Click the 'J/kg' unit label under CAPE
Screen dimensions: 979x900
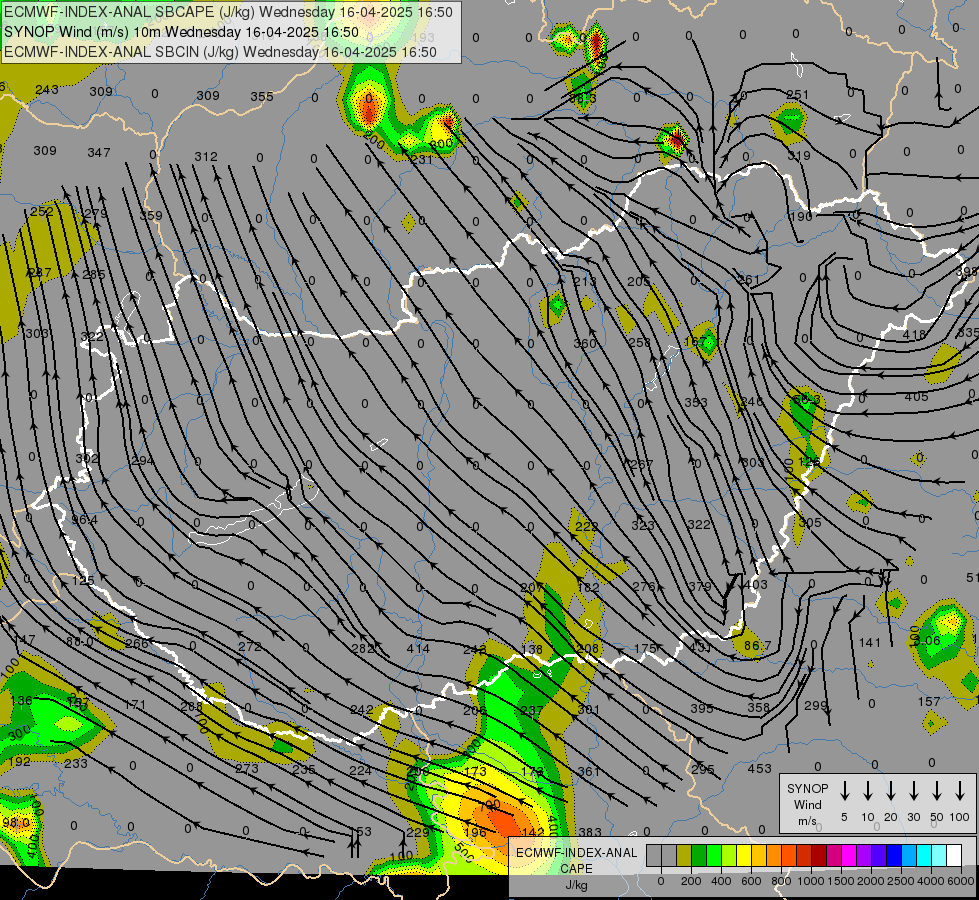coord(576,885)
